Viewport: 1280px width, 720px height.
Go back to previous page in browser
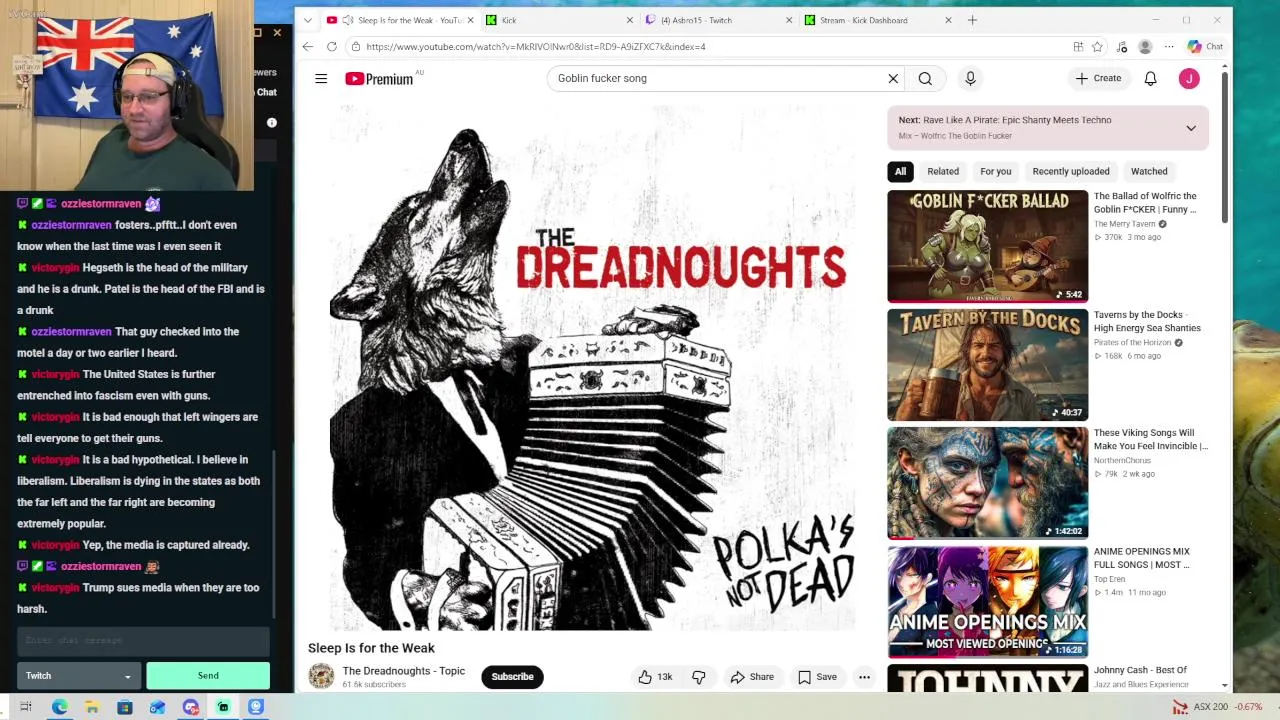coord(308,46)
